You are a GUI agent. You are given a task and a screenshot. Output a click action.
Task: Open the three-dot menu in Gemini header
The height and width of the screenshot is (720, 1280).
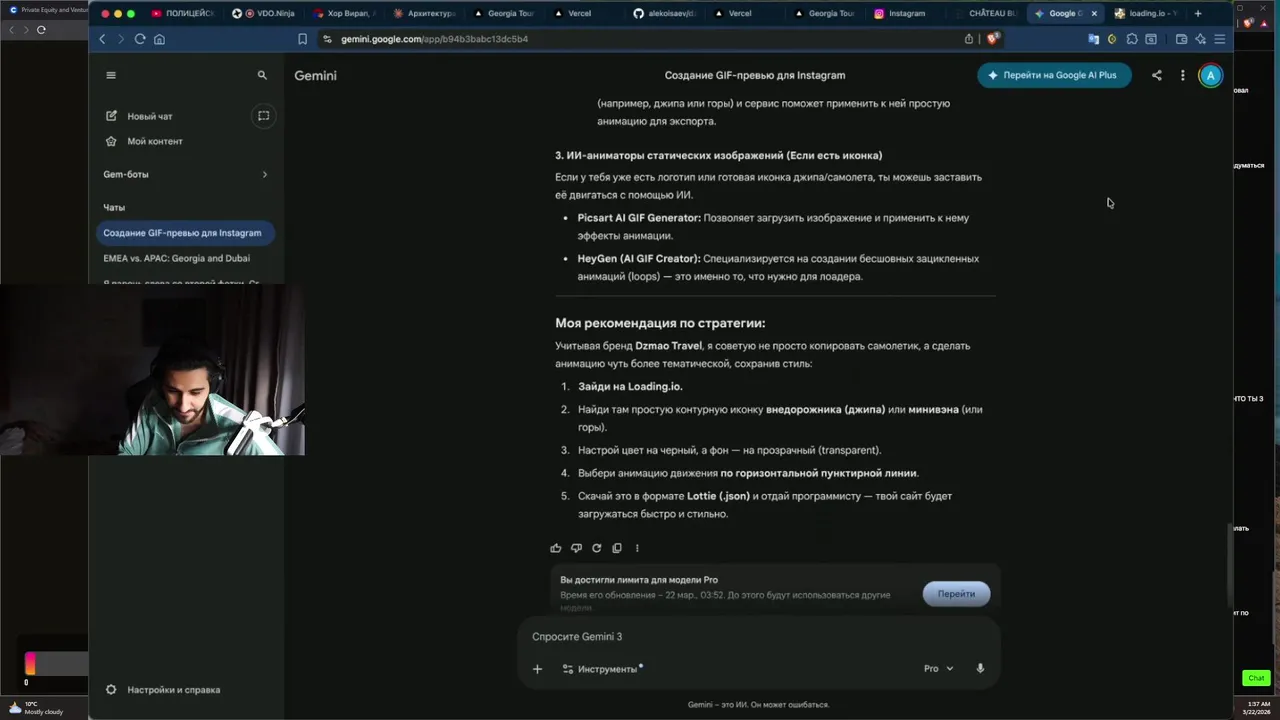click(1182, 75)
